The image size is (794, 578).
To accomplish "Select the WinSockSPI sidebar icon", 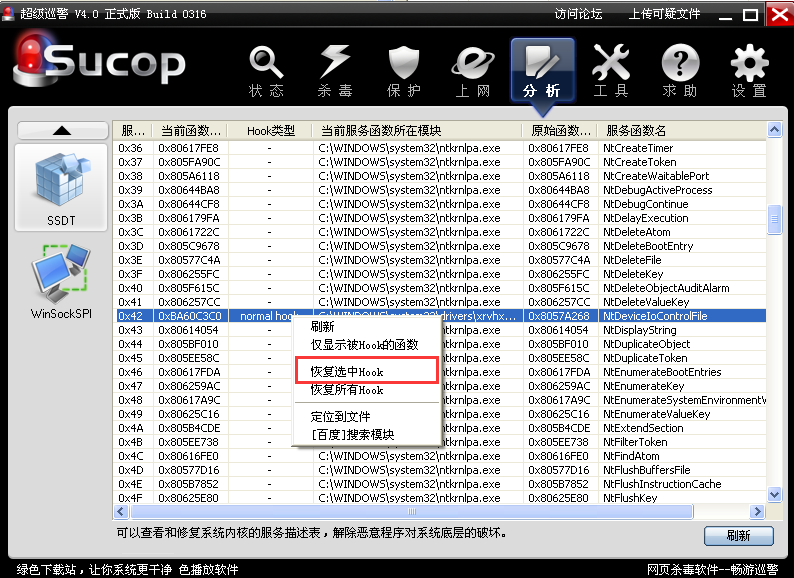I will [60, 283].
